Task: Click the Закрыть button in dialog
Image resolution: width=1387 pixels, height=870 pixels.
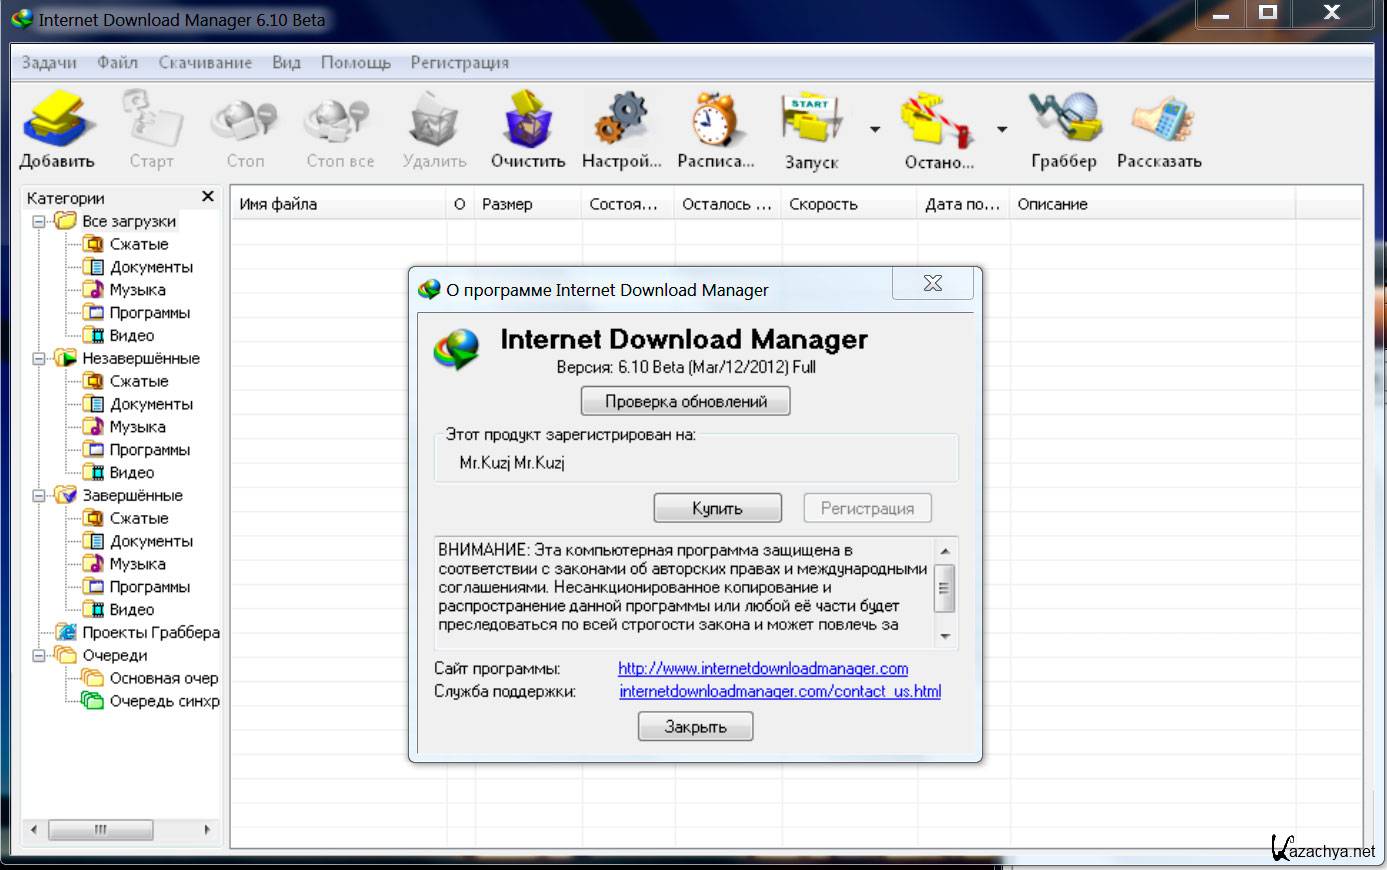Action: pos(695,727)
